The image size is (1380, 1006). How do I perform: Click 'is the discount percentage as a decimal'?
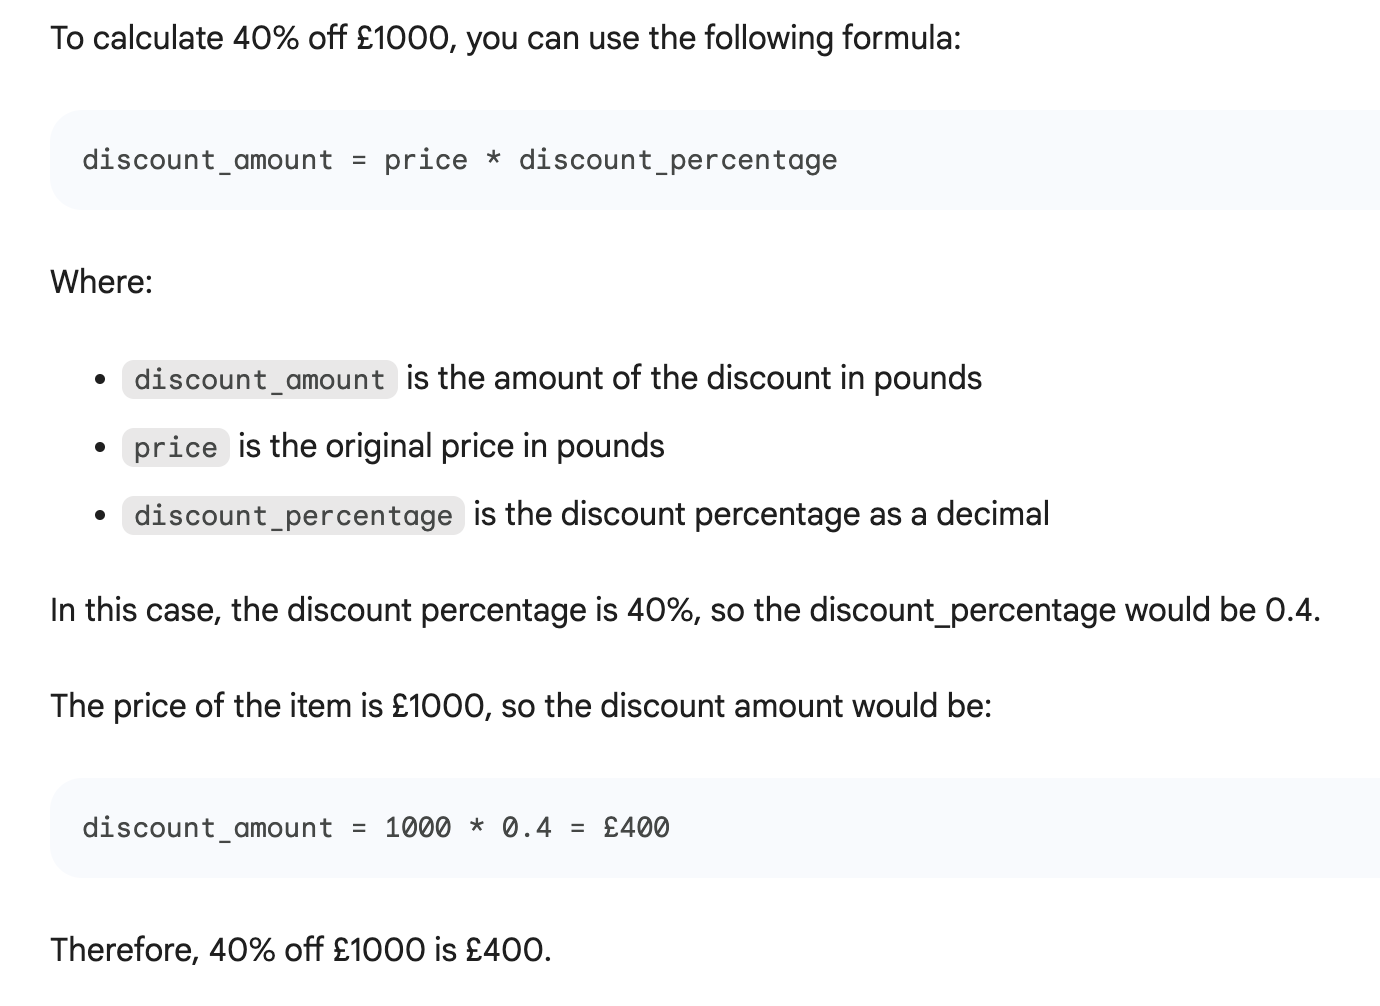point(761,514)
